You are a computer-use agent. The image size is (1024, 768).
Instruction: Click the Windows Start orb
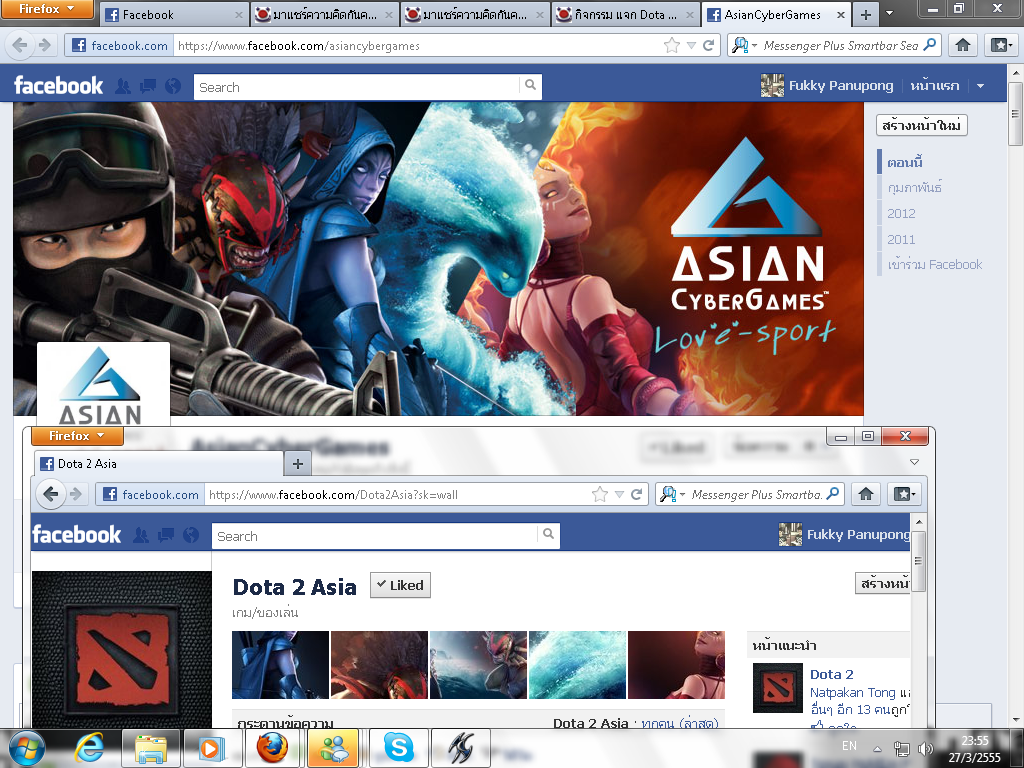pos(26,748)
